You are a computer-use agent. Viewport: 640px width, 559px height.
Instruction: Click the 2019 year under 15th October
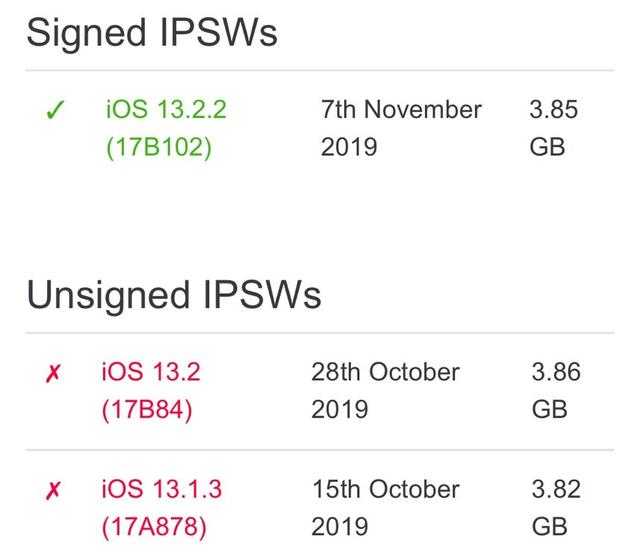[x=340, y=527]
